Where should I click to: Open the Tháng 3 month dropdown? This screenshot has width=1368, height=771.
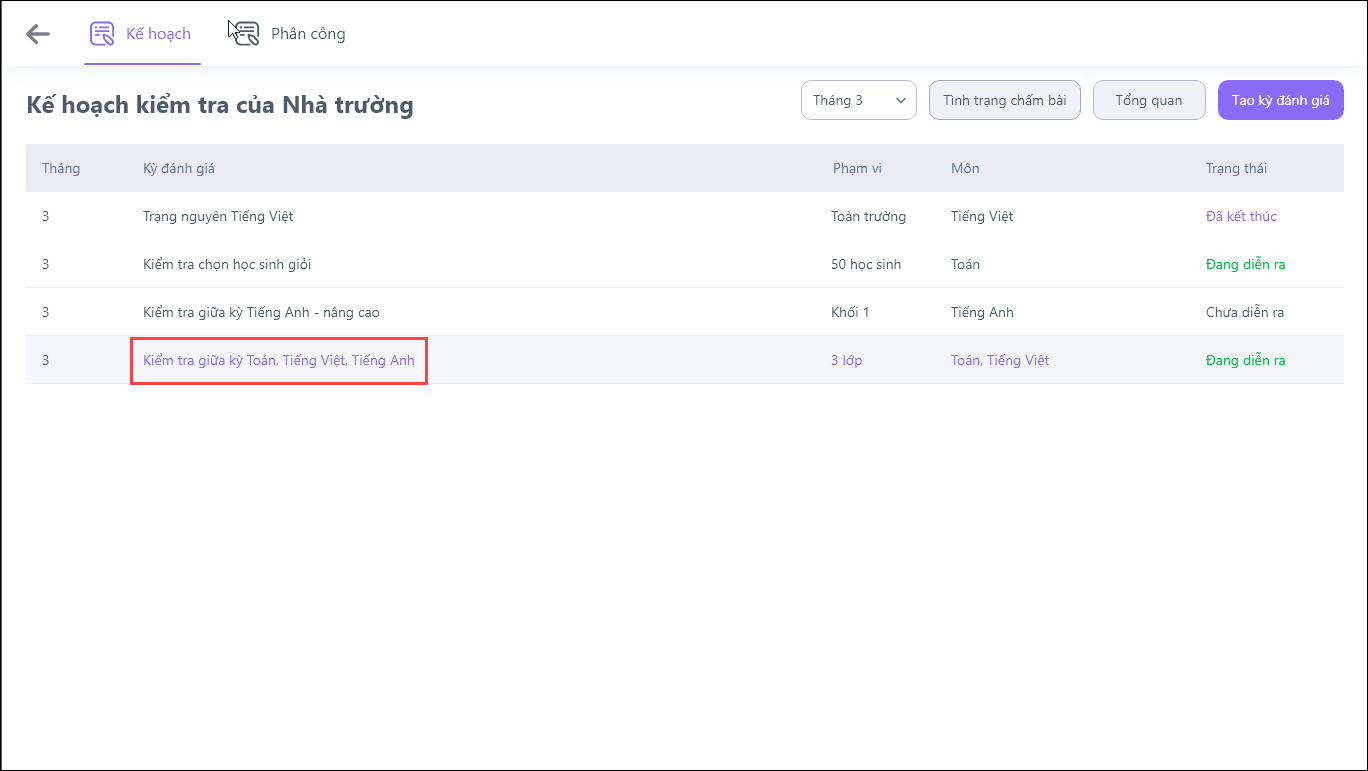858,100
